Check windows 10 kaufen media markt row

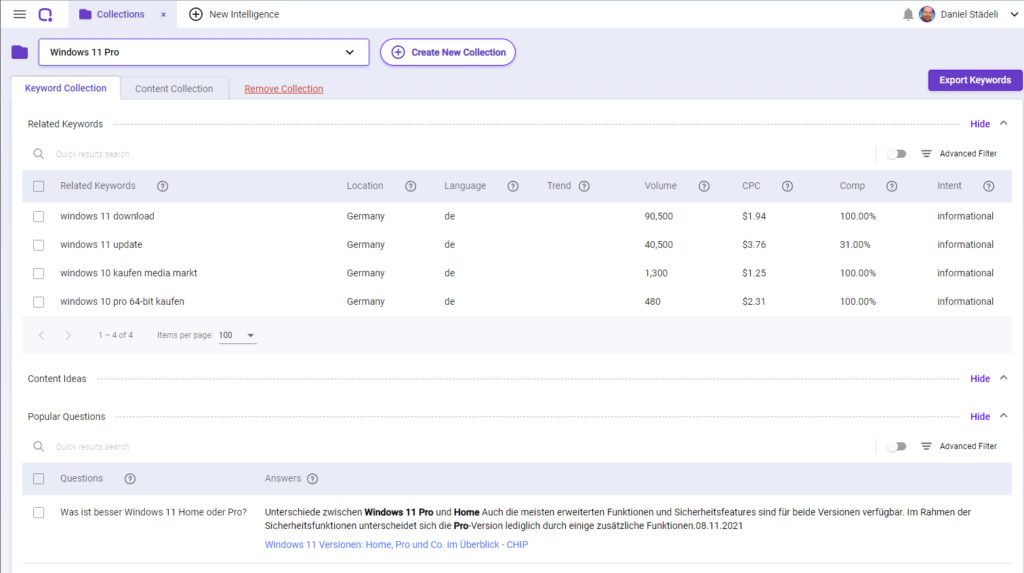pos(39,273)
